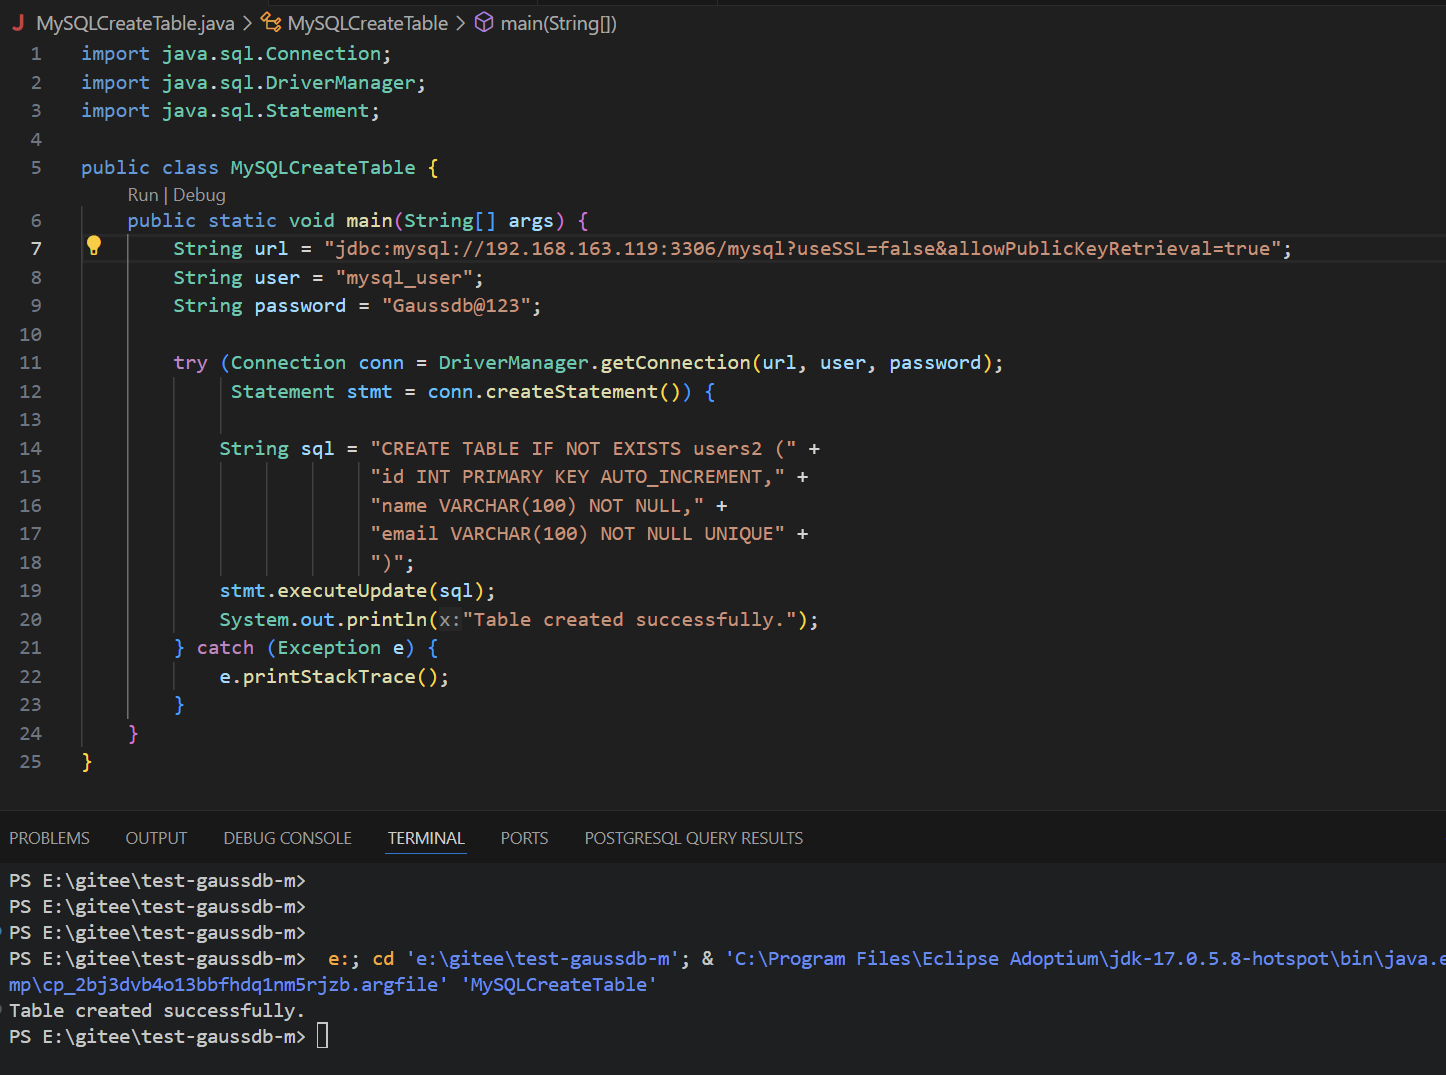Click the "email VARCHAR(100) NOT NULL UNIQUE" string
This screenshot has height=1075, width=1446.
click(x=577, y=533)
